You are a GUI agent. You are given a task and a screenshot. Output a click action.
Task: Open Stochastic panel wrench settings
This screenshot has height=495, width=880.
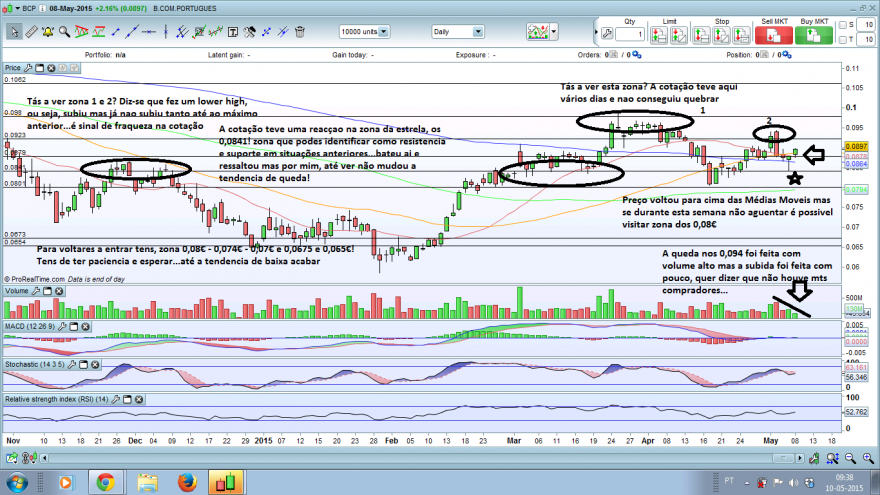[x=72, y=365]
